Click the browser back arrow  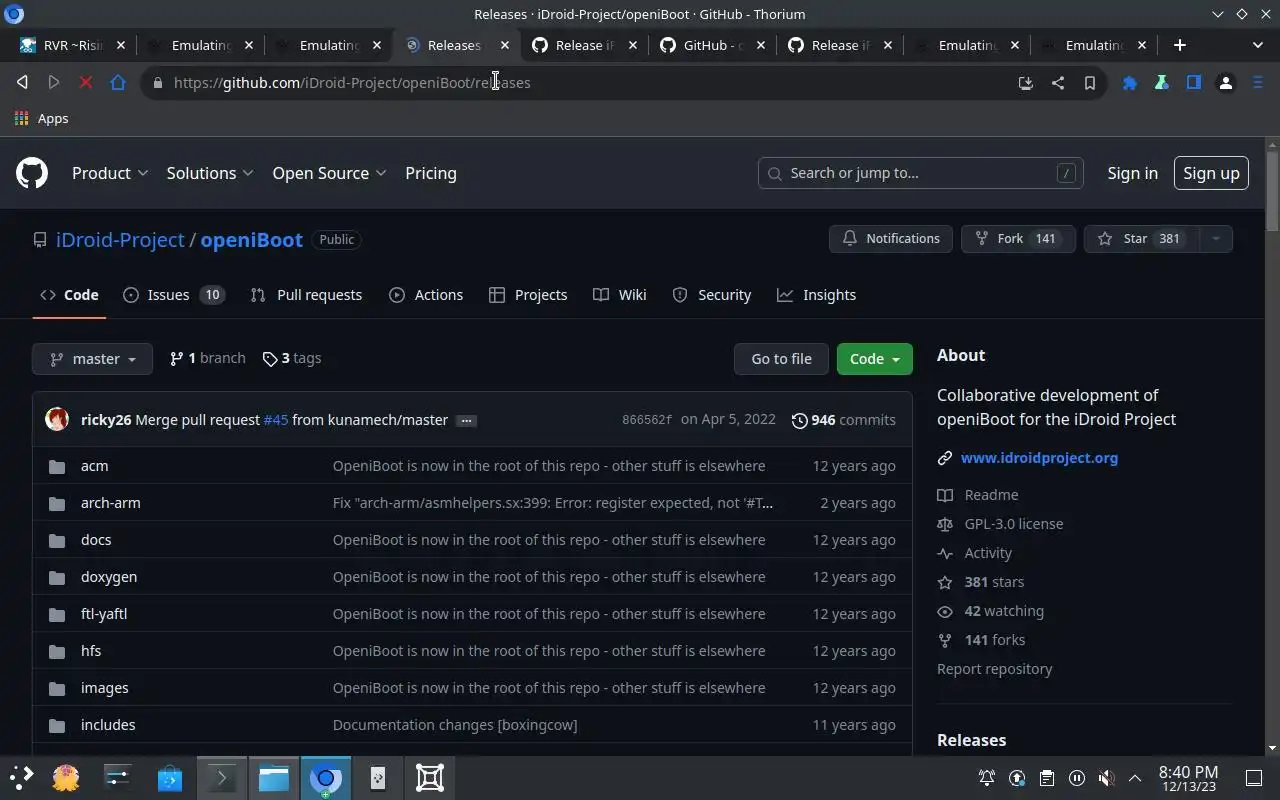pyautogui.click(x=22, y=83)
